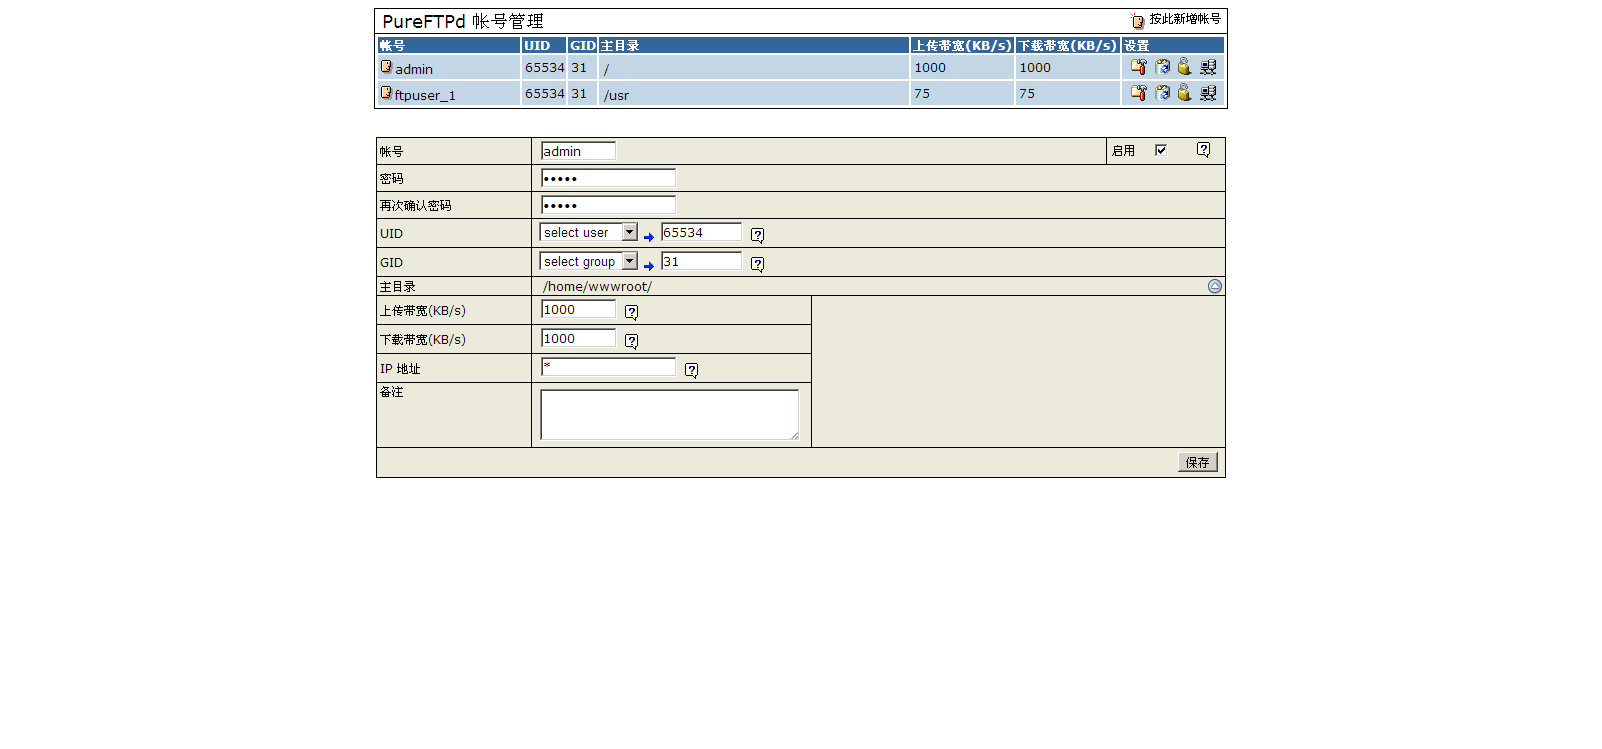Click the network computers icon in ftpuser_1 row

(1208, 93)
